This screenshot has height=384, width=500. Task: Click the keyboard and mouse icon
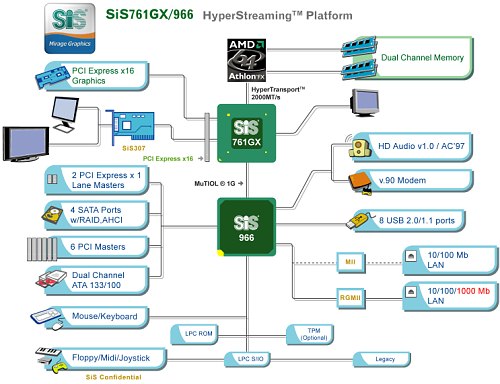click(47, 319)
